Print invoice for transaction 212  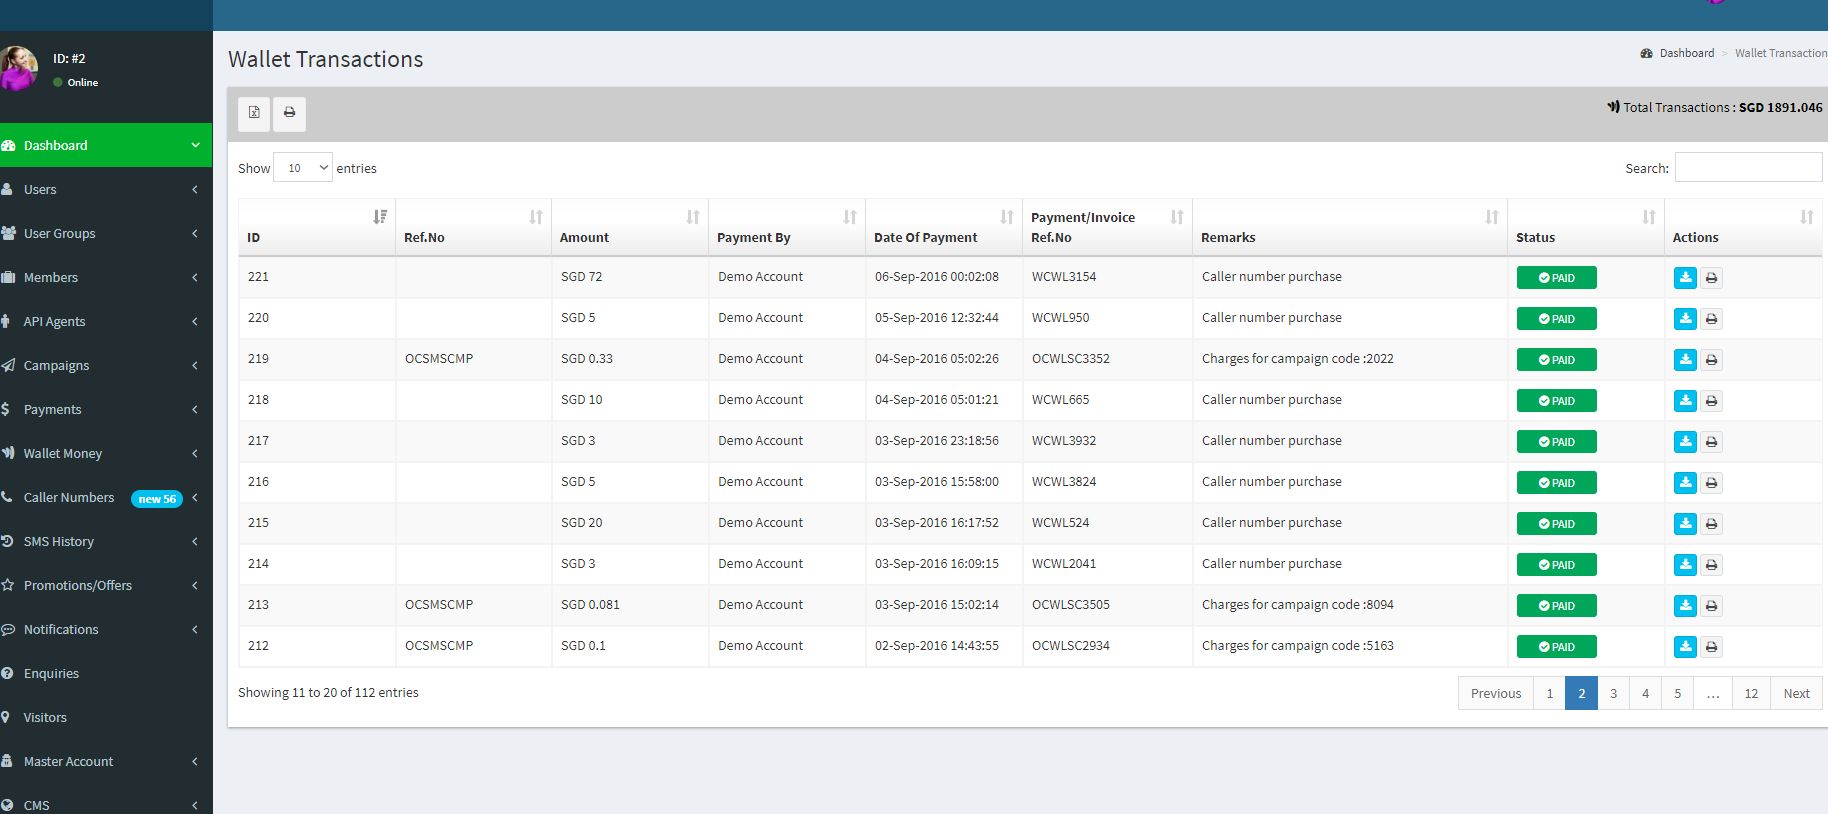(1711, 647)
